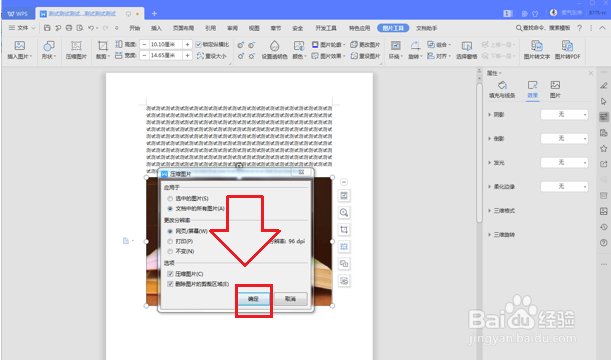Open the 图片轮廓 (Picture Outline) dropdown
Image resolution: width=611 pixels, height=360 pixels.
[328, 45]
